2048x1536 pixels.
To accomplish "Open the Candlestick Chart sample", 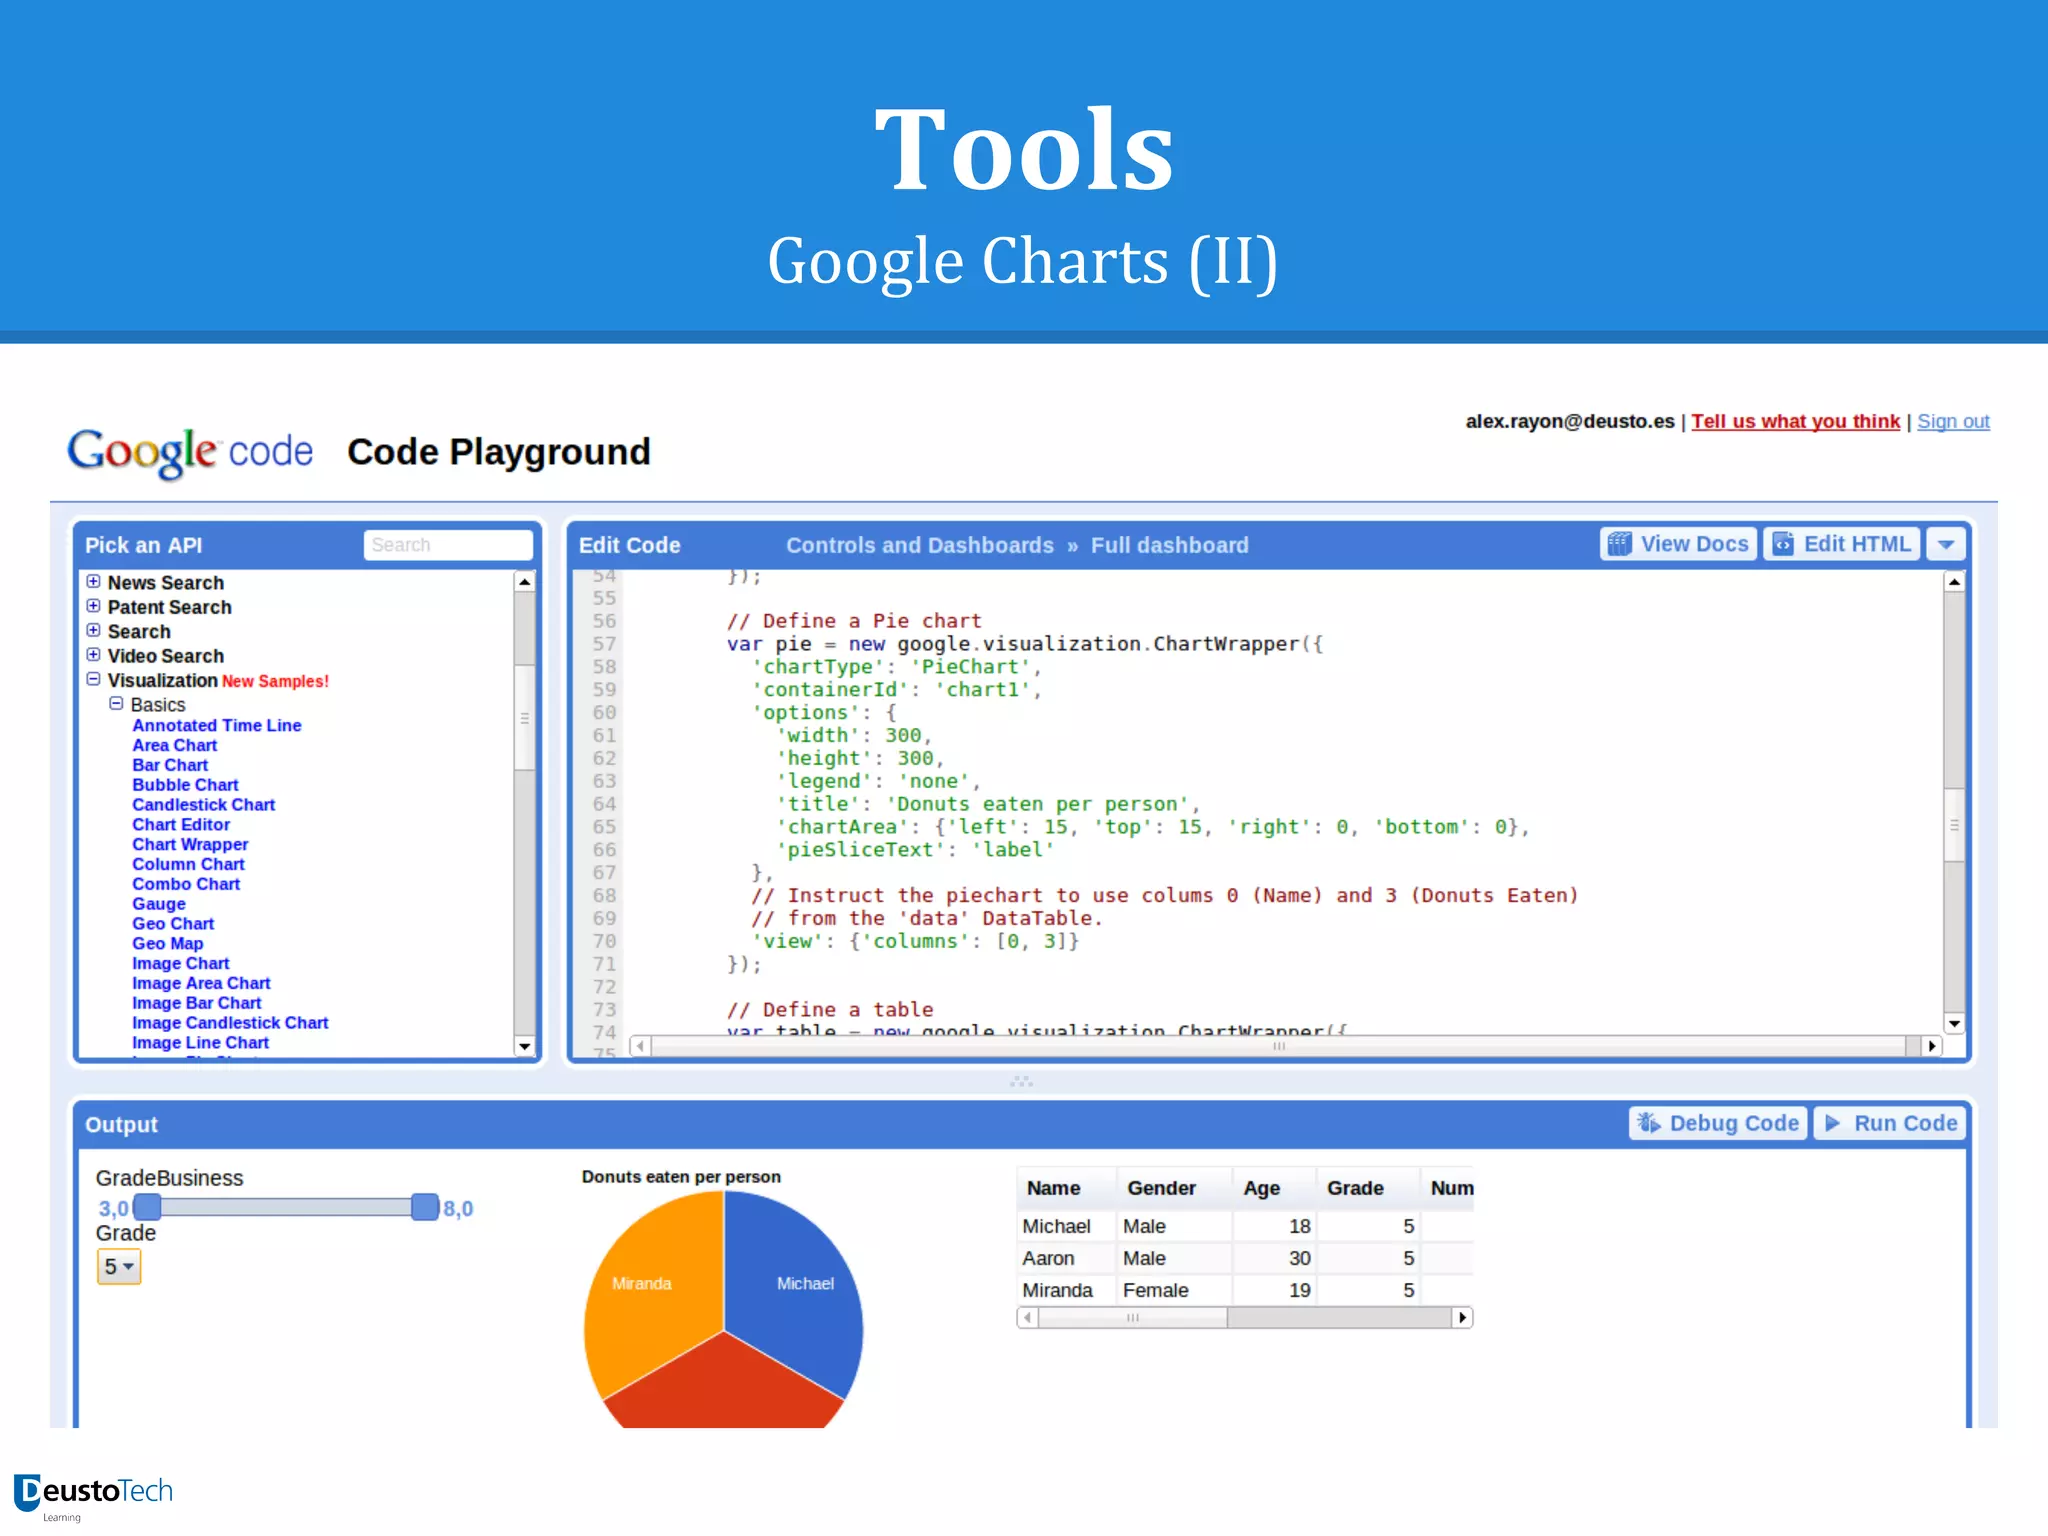I will pos(204,805).
